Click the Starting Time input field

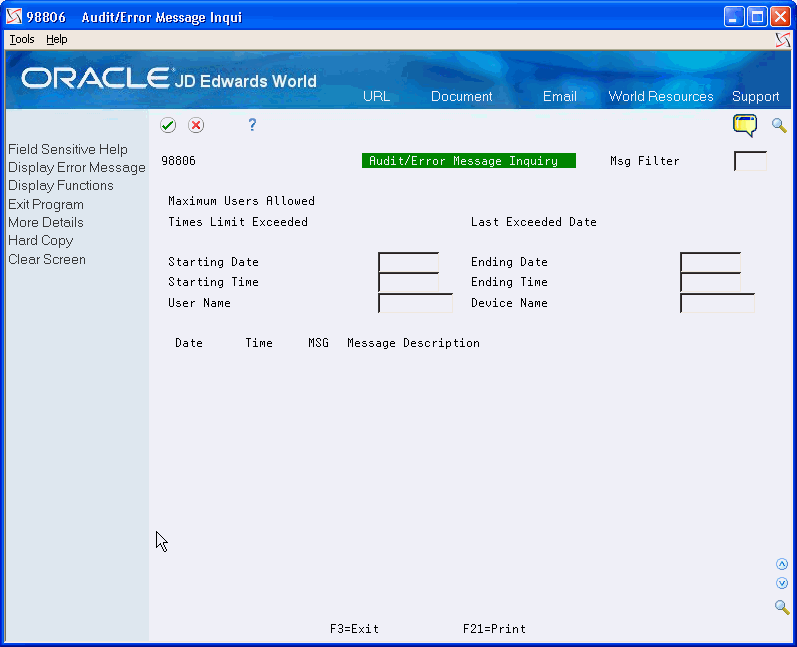click(409, 283)
